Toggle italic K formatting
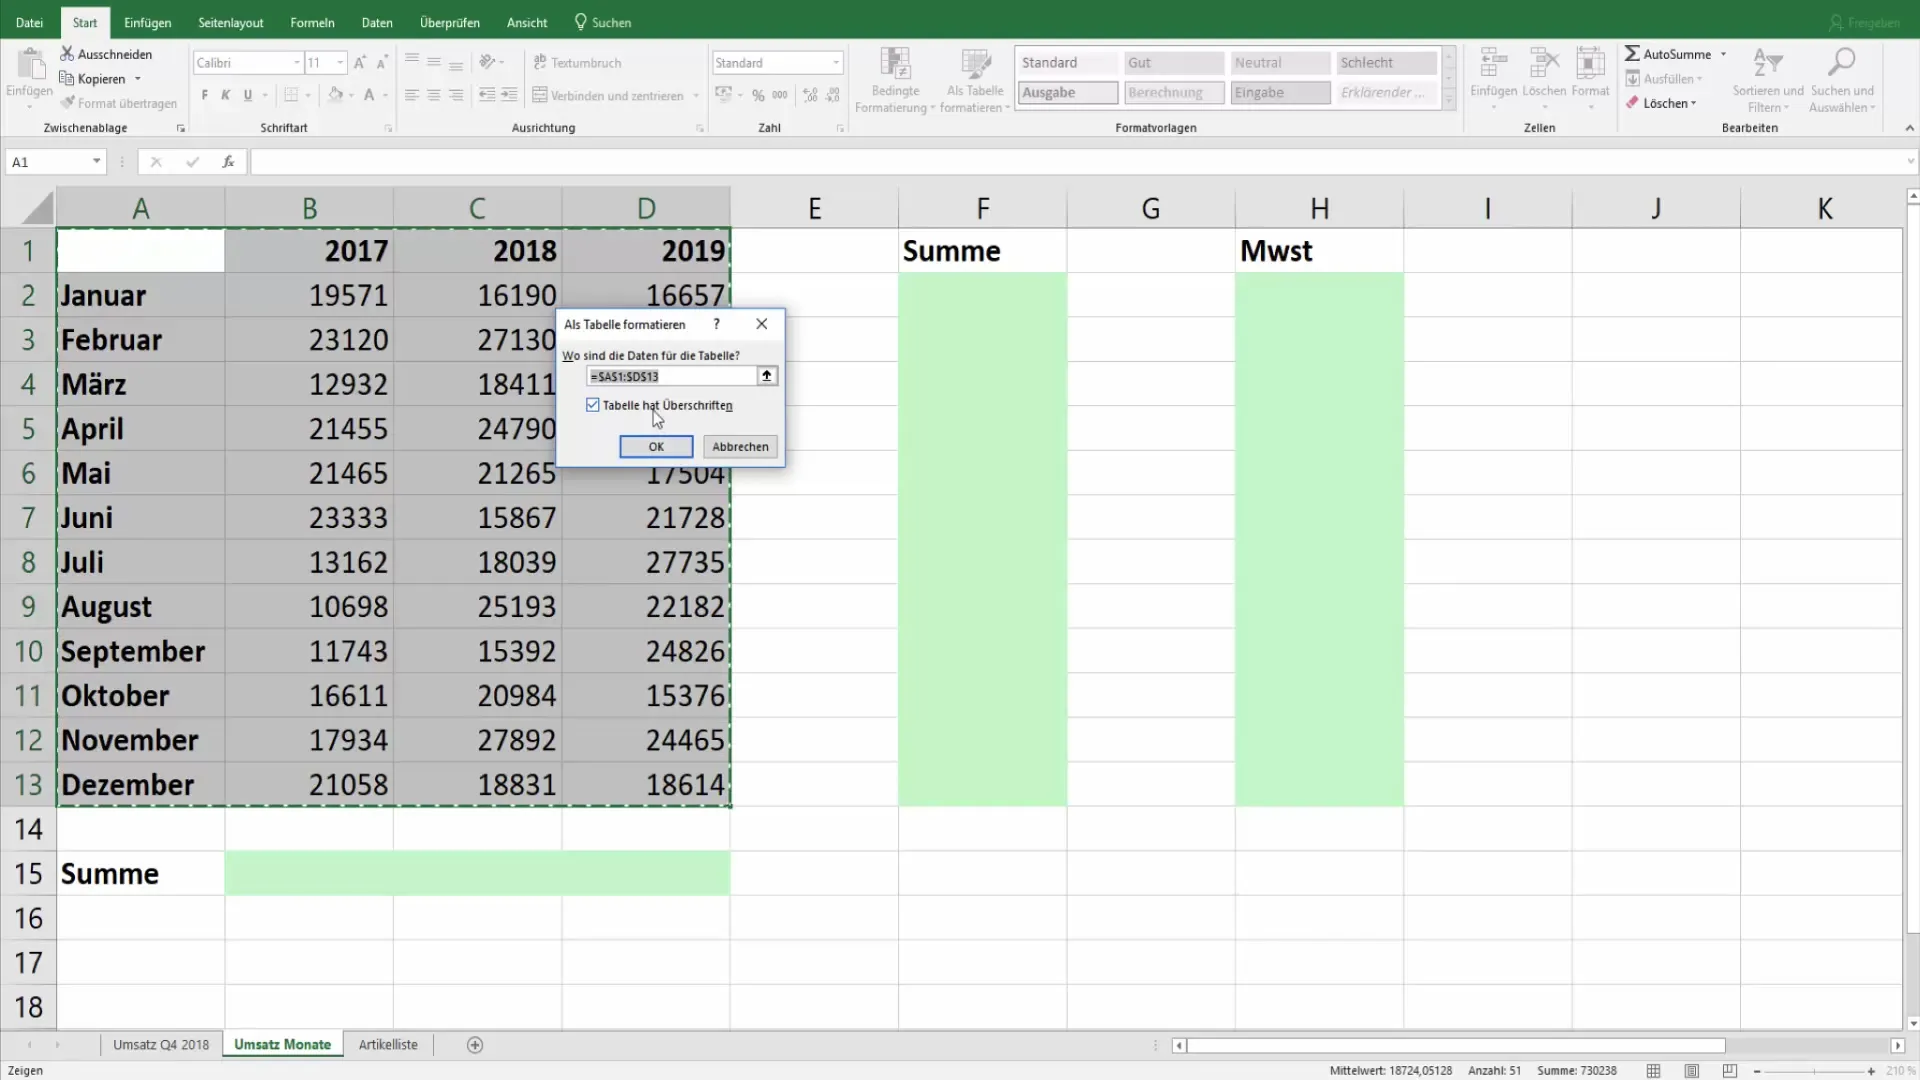 [226, 95]
